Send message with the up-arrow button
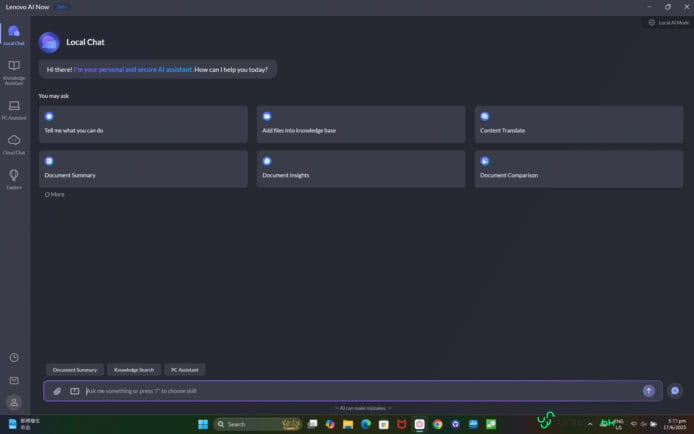 click(649, 391)
